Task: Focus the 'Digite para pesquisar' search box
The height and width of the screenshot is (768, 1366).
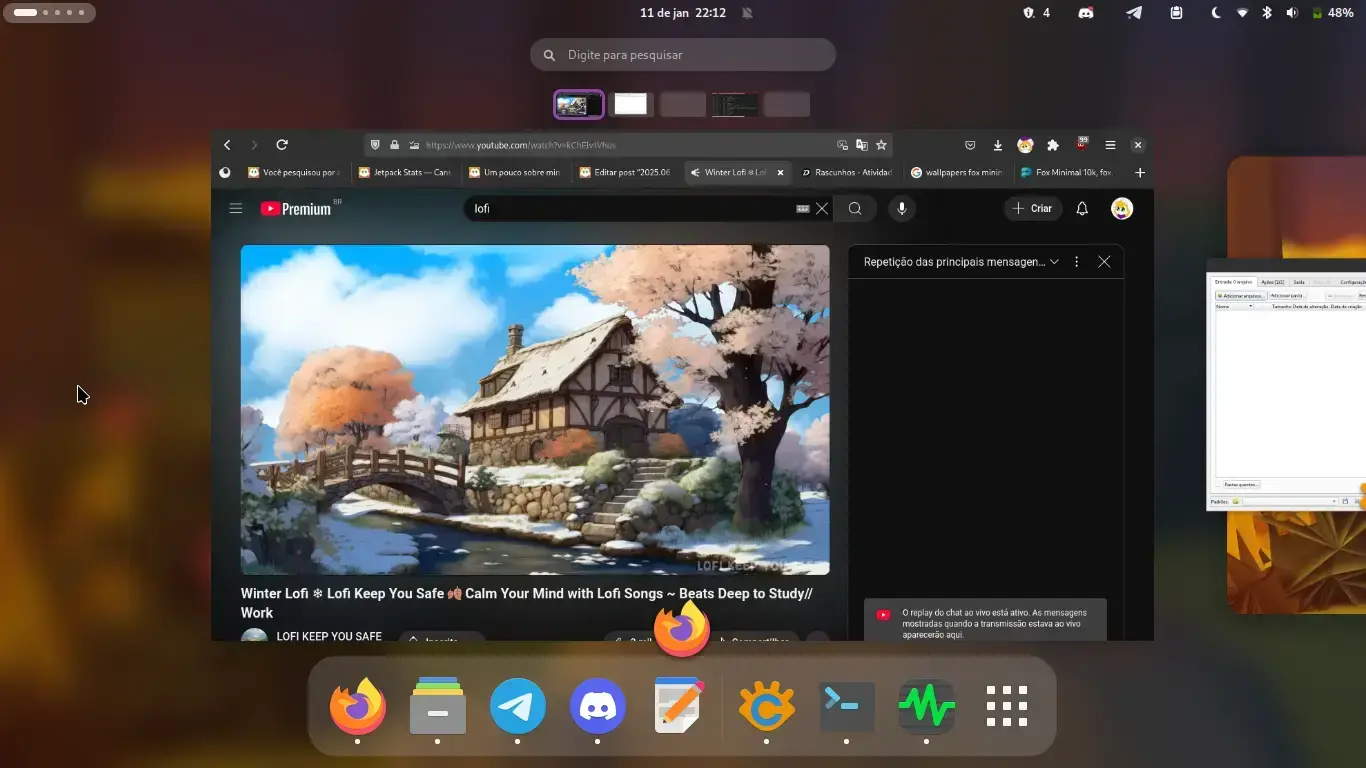Action: (x=683, y=55)
